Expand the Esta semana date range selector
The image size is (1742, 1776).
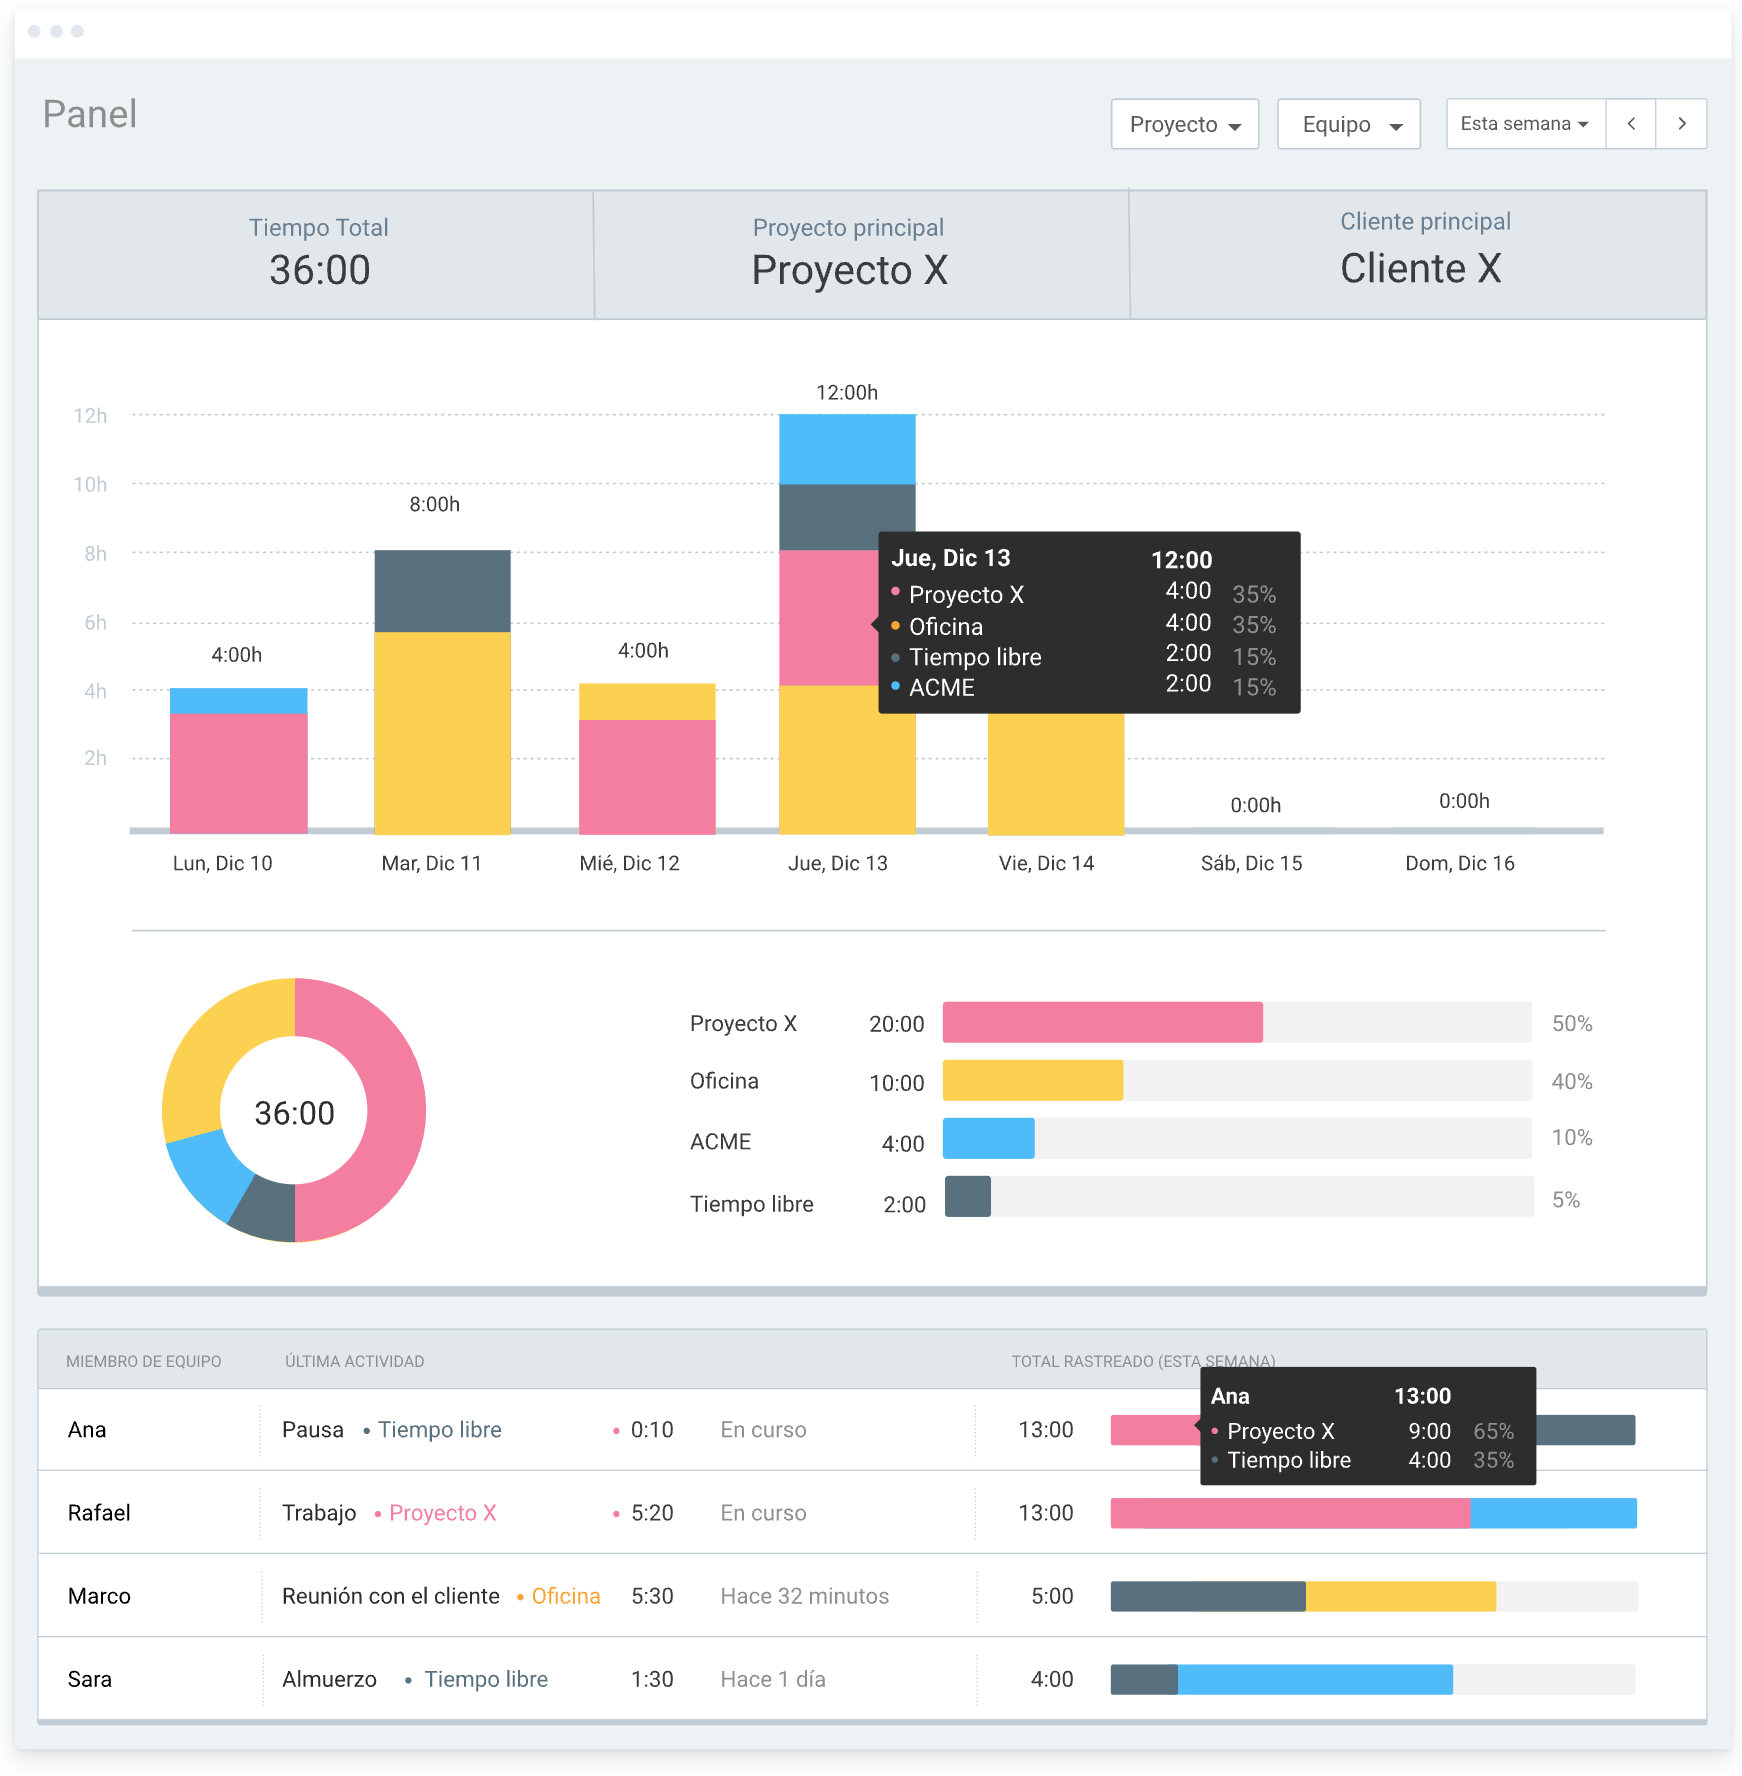tap(1525, 124)
